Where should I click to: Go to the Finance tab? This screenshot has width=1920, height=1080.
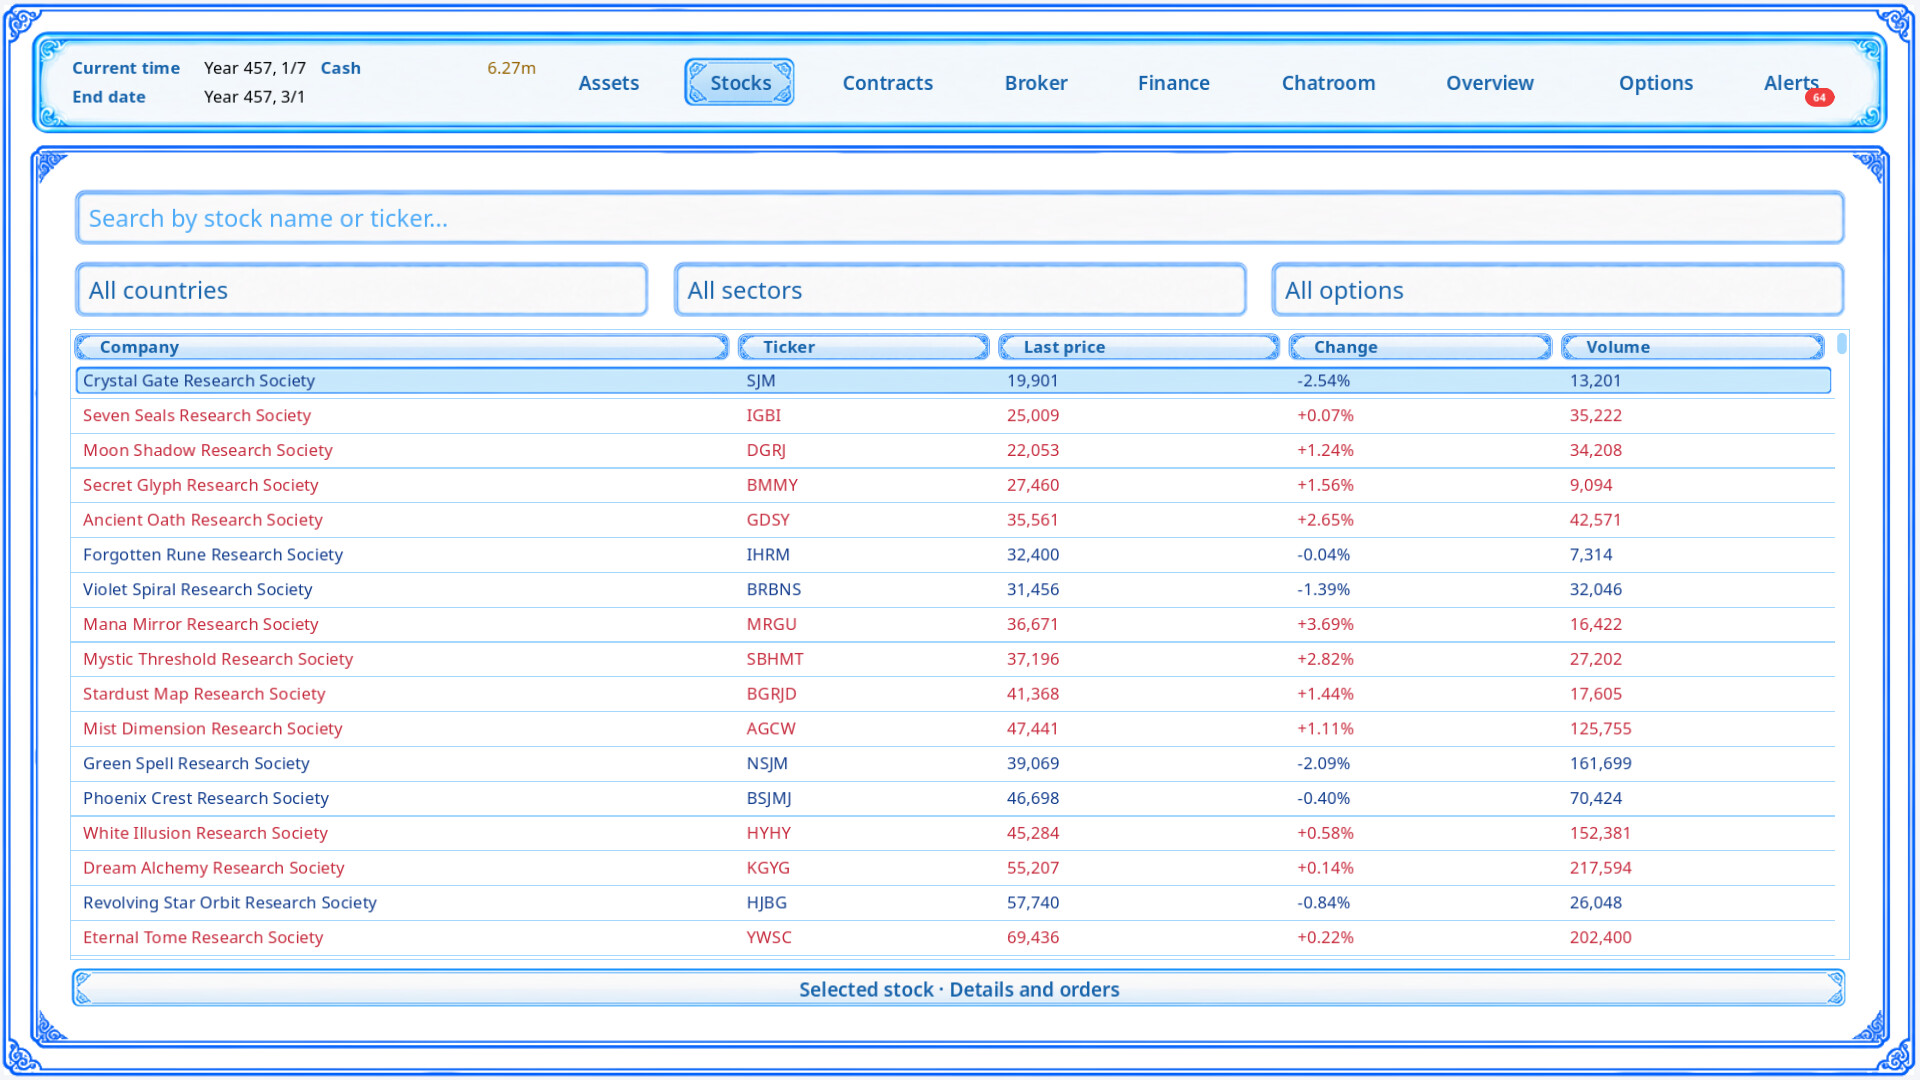coord(1173,83)
